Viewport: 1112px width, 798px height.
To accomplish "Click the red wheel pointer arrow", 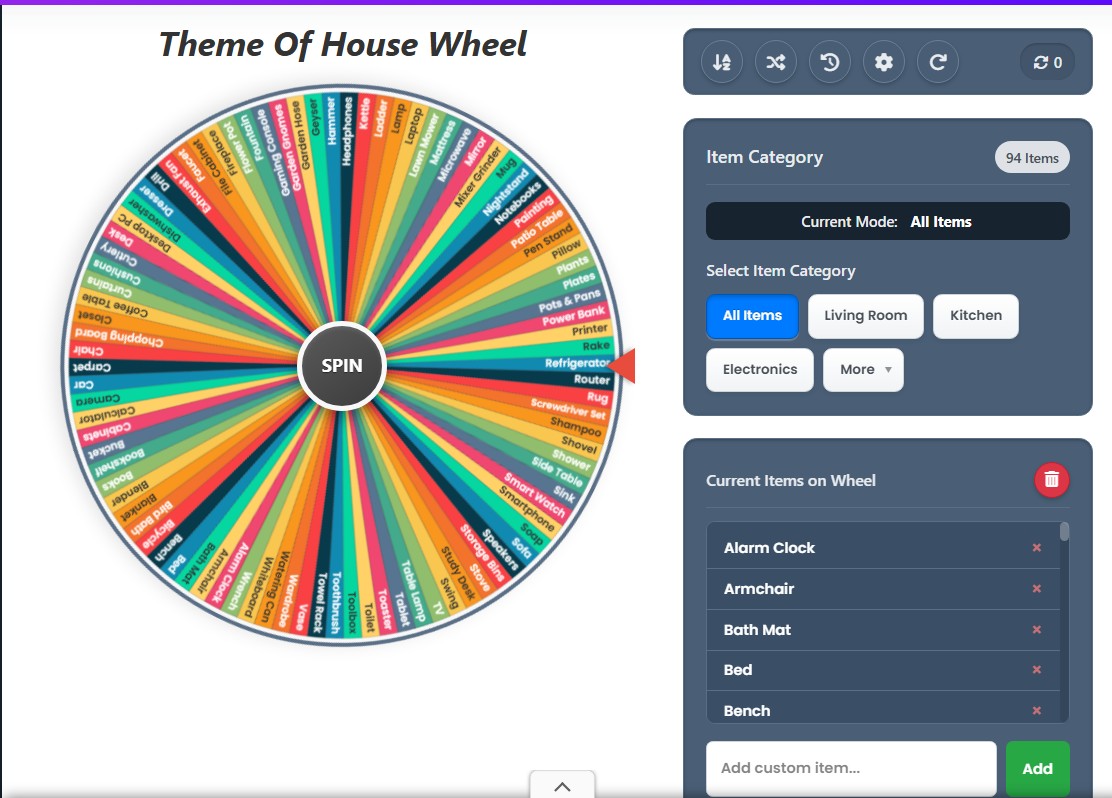I will 622,366.
